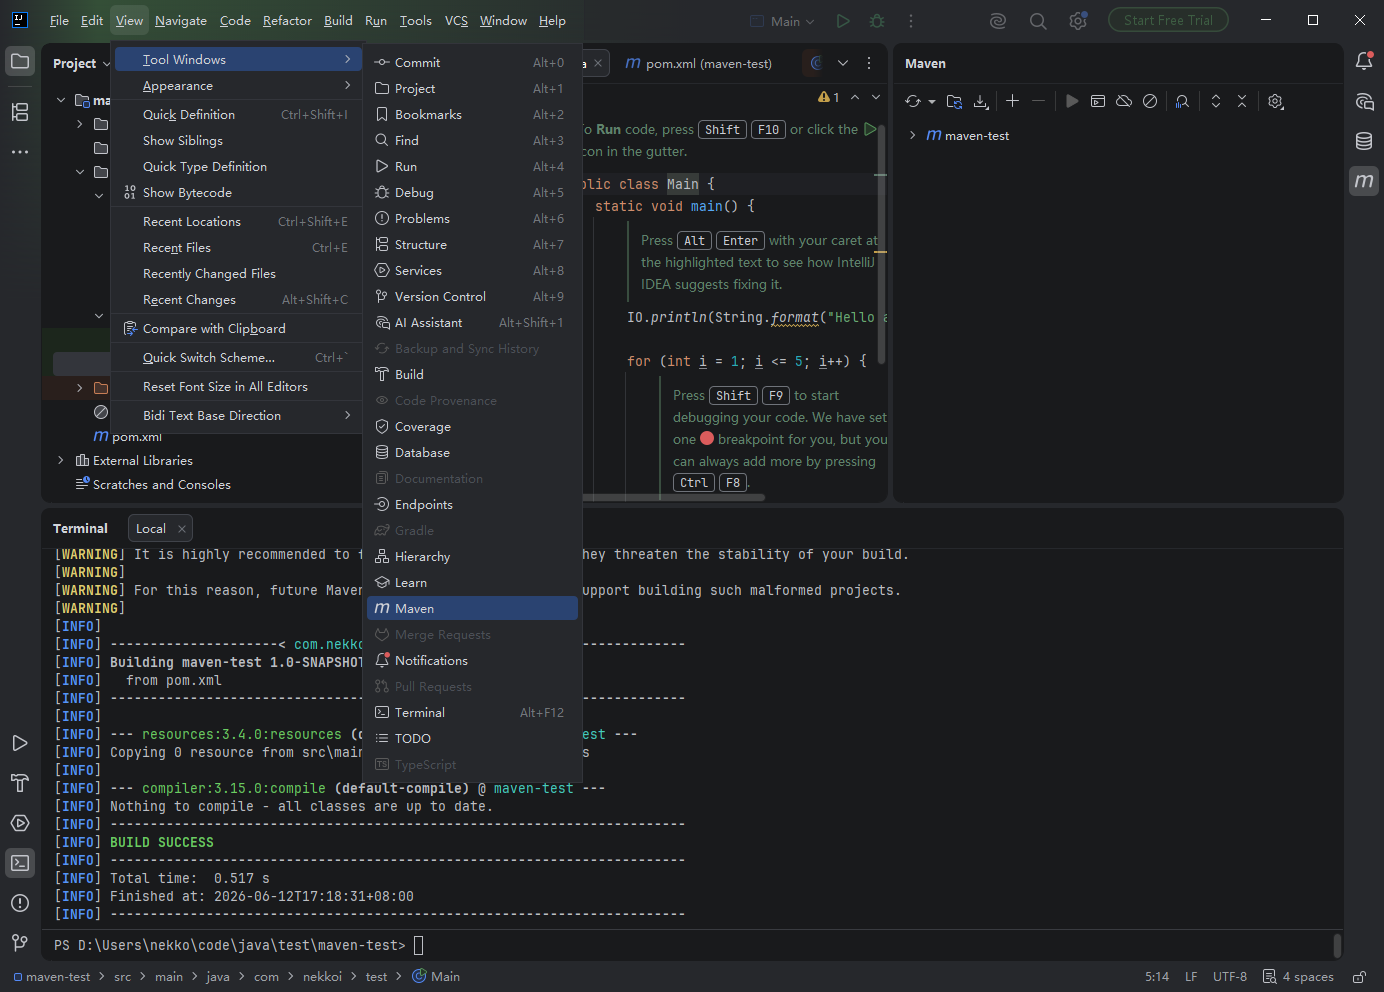
Task: Select Compare with Clipboard menu item
Action: 238,328
